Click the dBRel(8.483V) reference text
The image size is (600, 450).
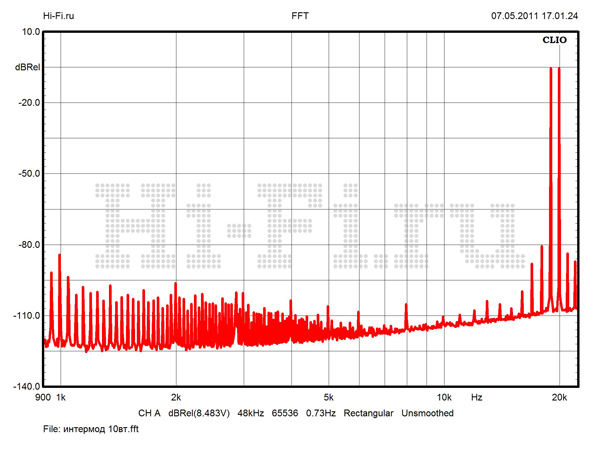[199, 413]
